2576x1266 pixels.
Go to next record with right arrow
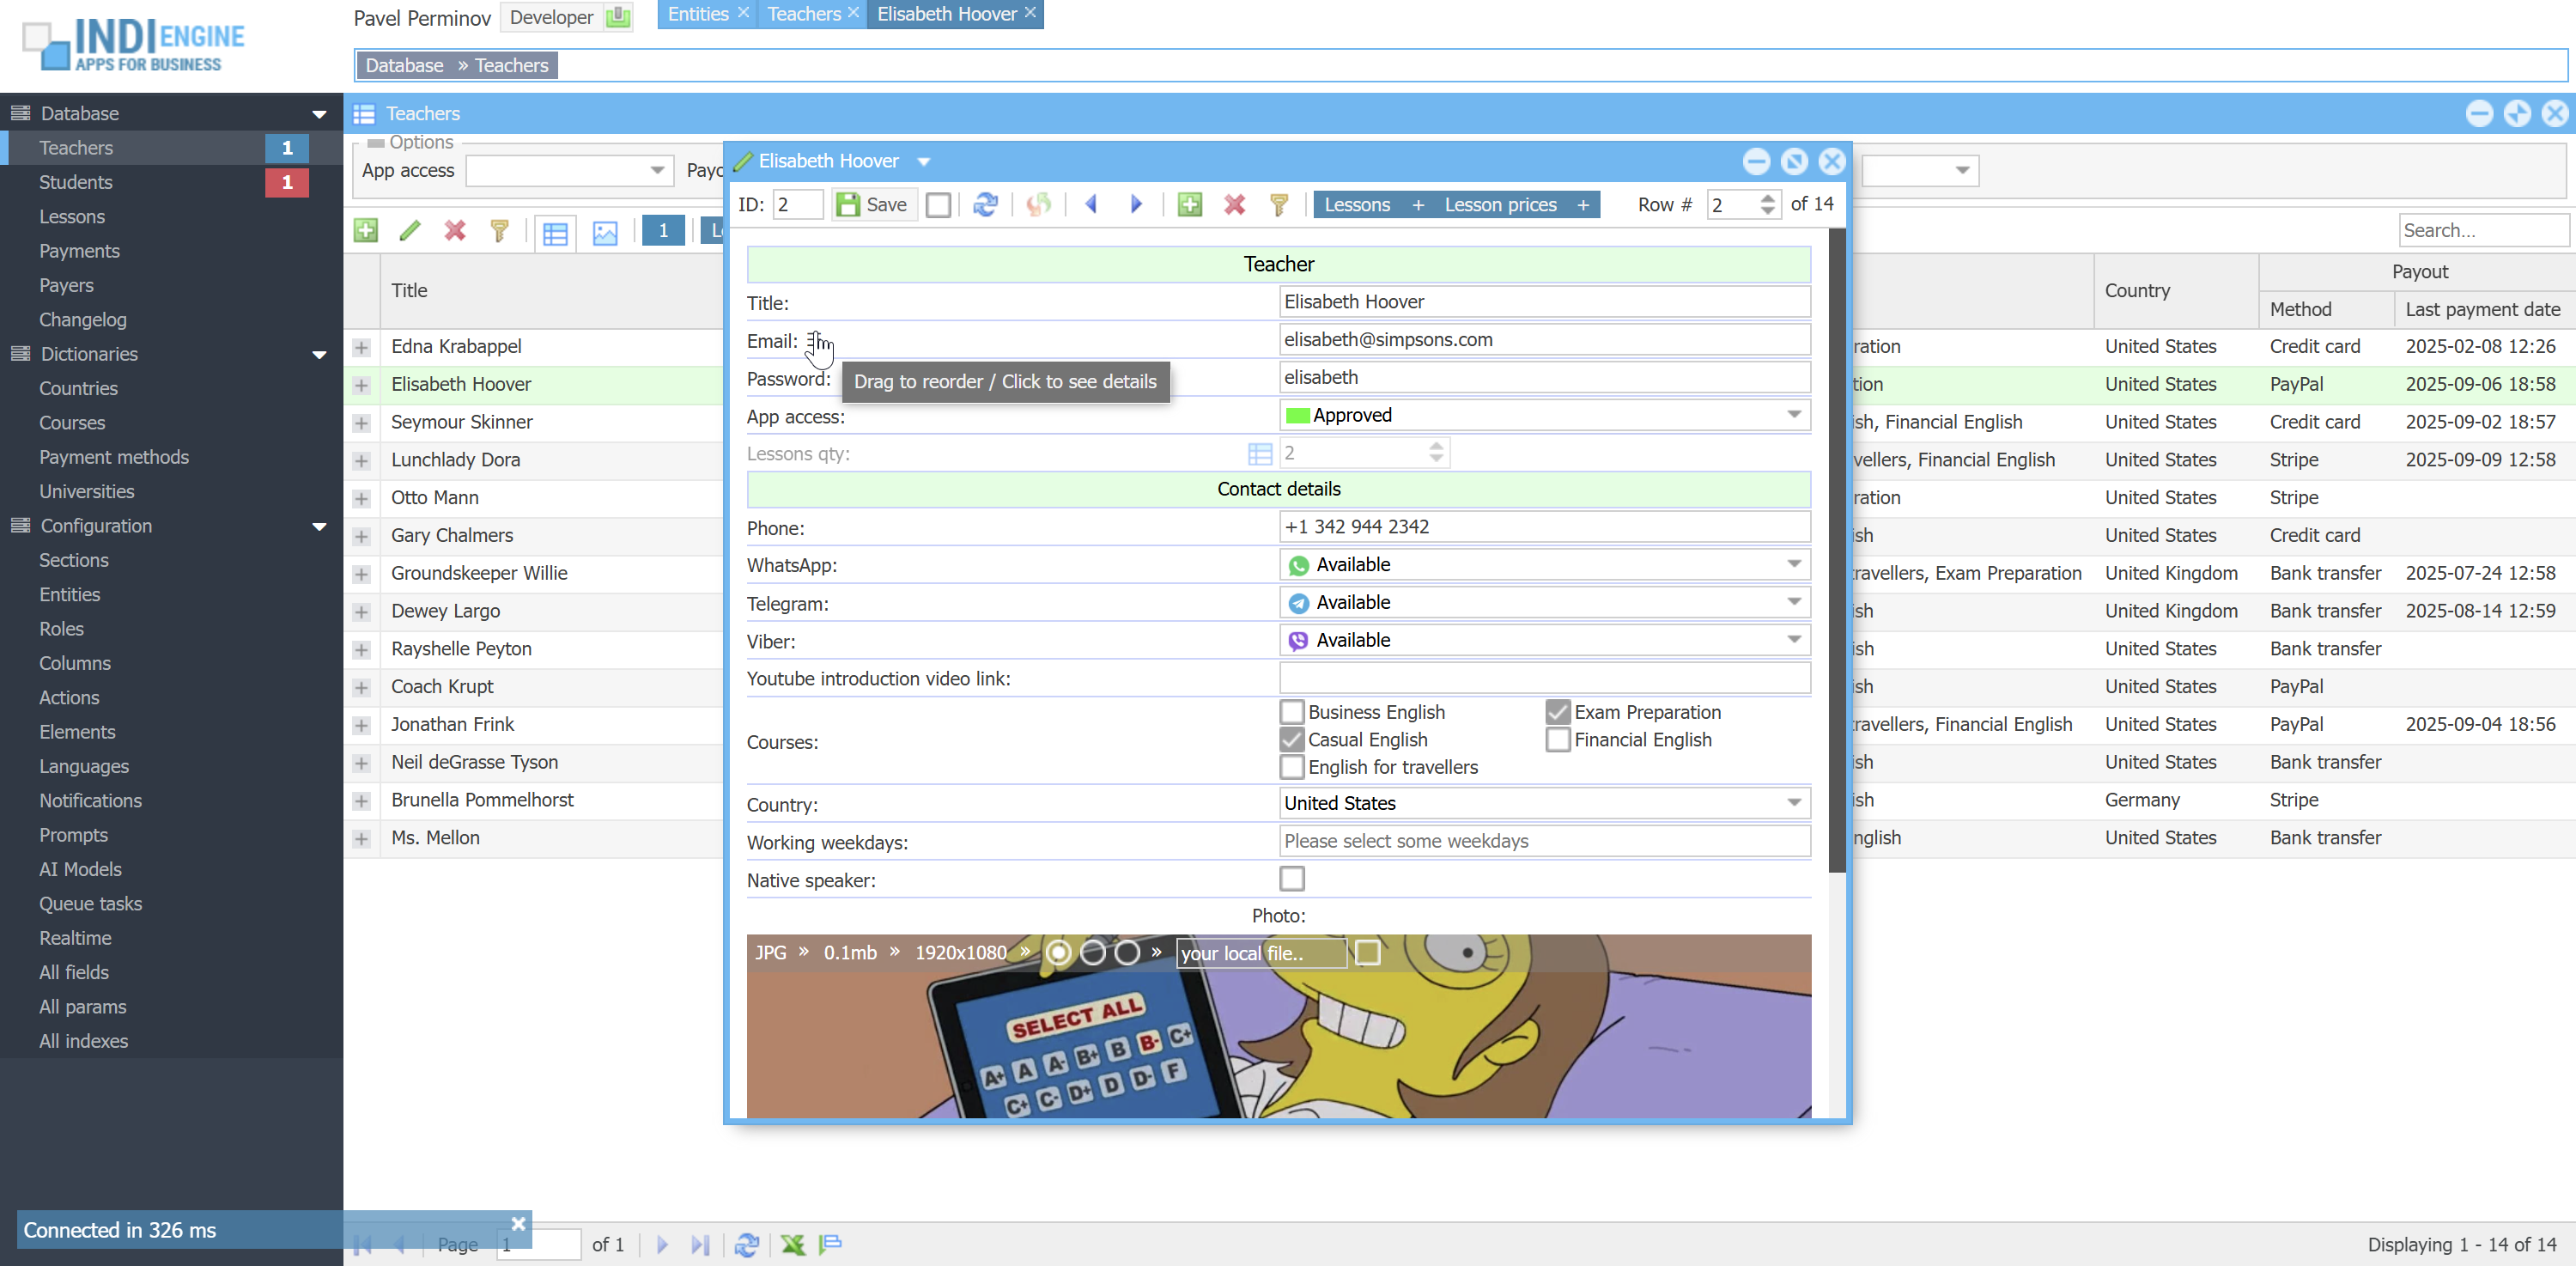[1136, 204]
